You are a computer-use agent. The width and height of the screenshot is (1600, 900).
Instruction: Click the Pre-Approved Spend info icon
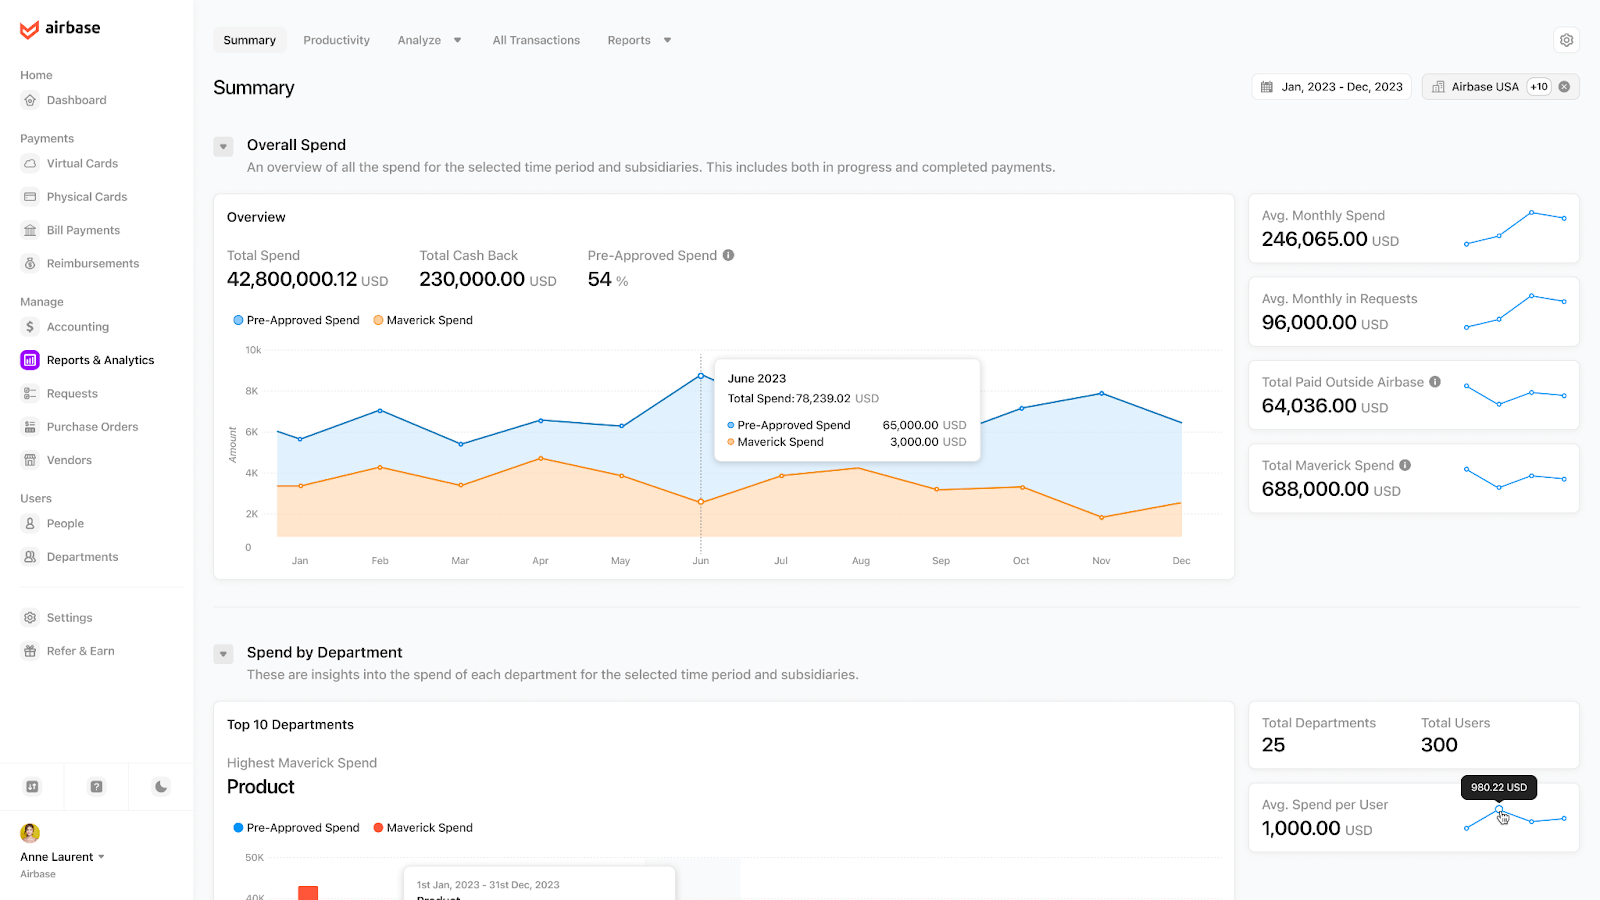(x=729, y=255)
